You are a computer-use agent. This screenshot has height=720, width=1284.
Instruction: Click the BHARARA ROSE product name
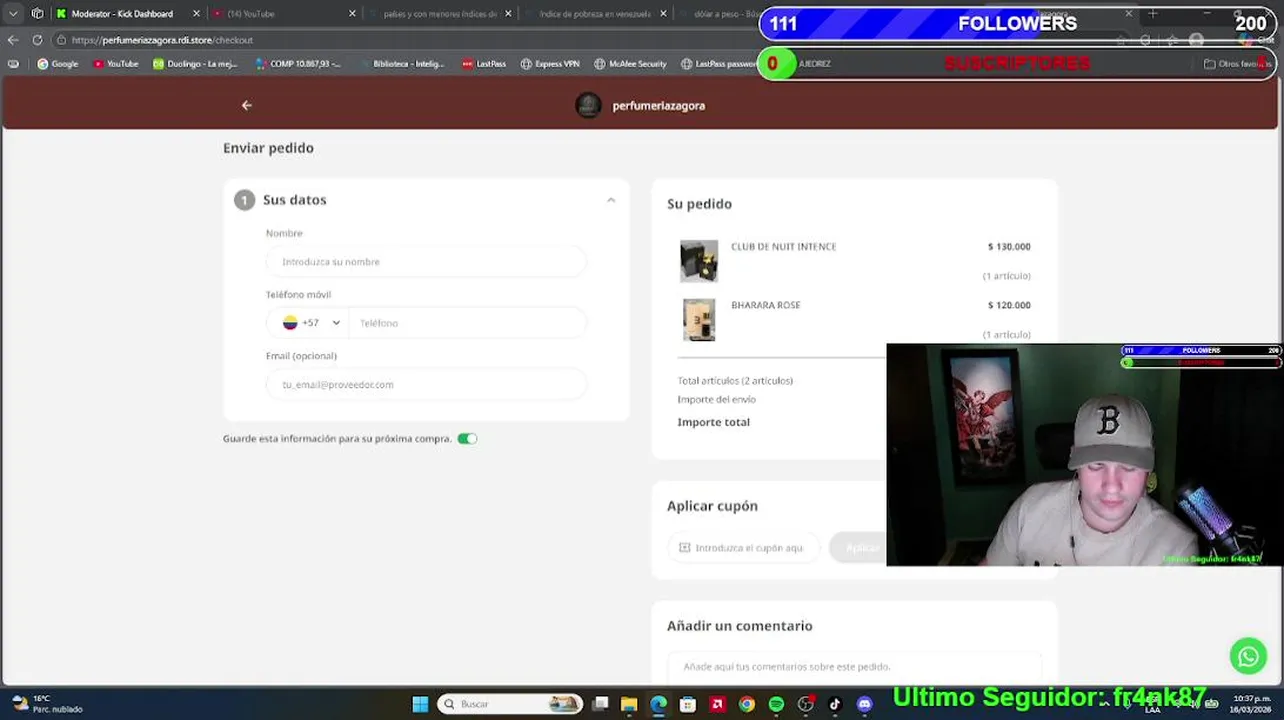(766, 305)
